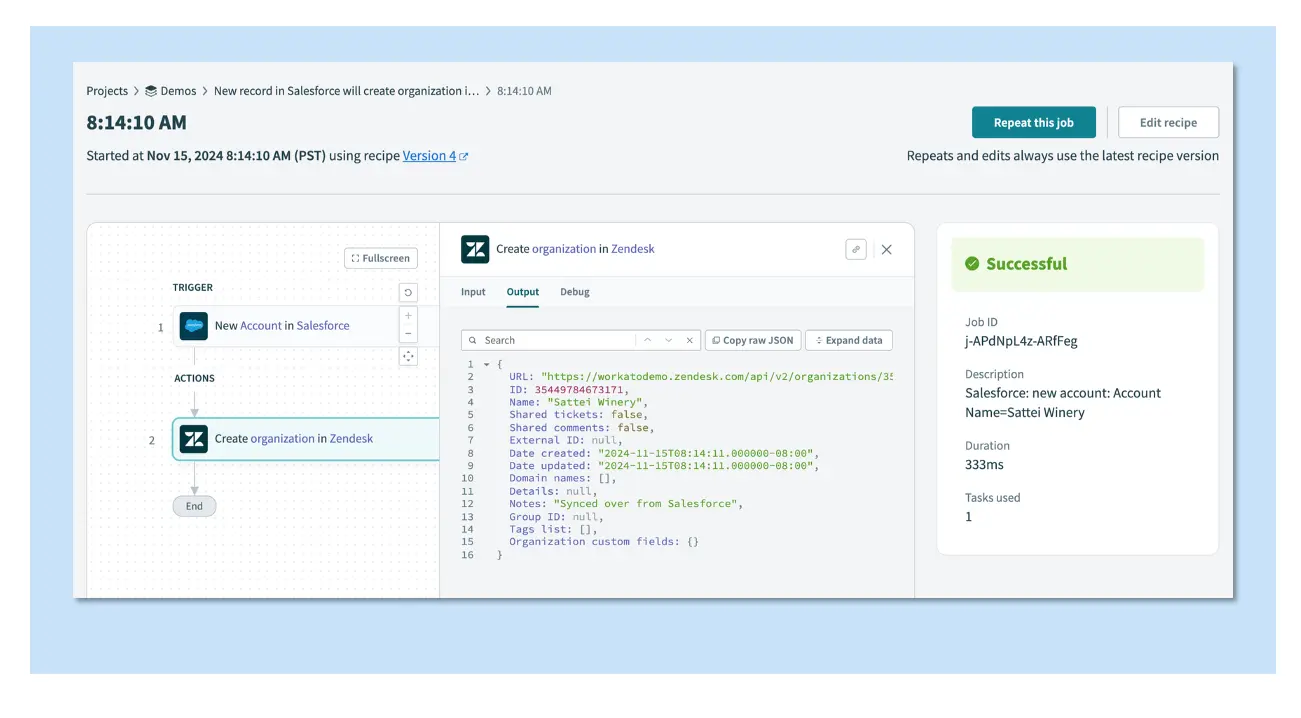1301x718 pixels.
Task: Select the Salesforce trigger icon on step 1
Action: coord(193,325)
